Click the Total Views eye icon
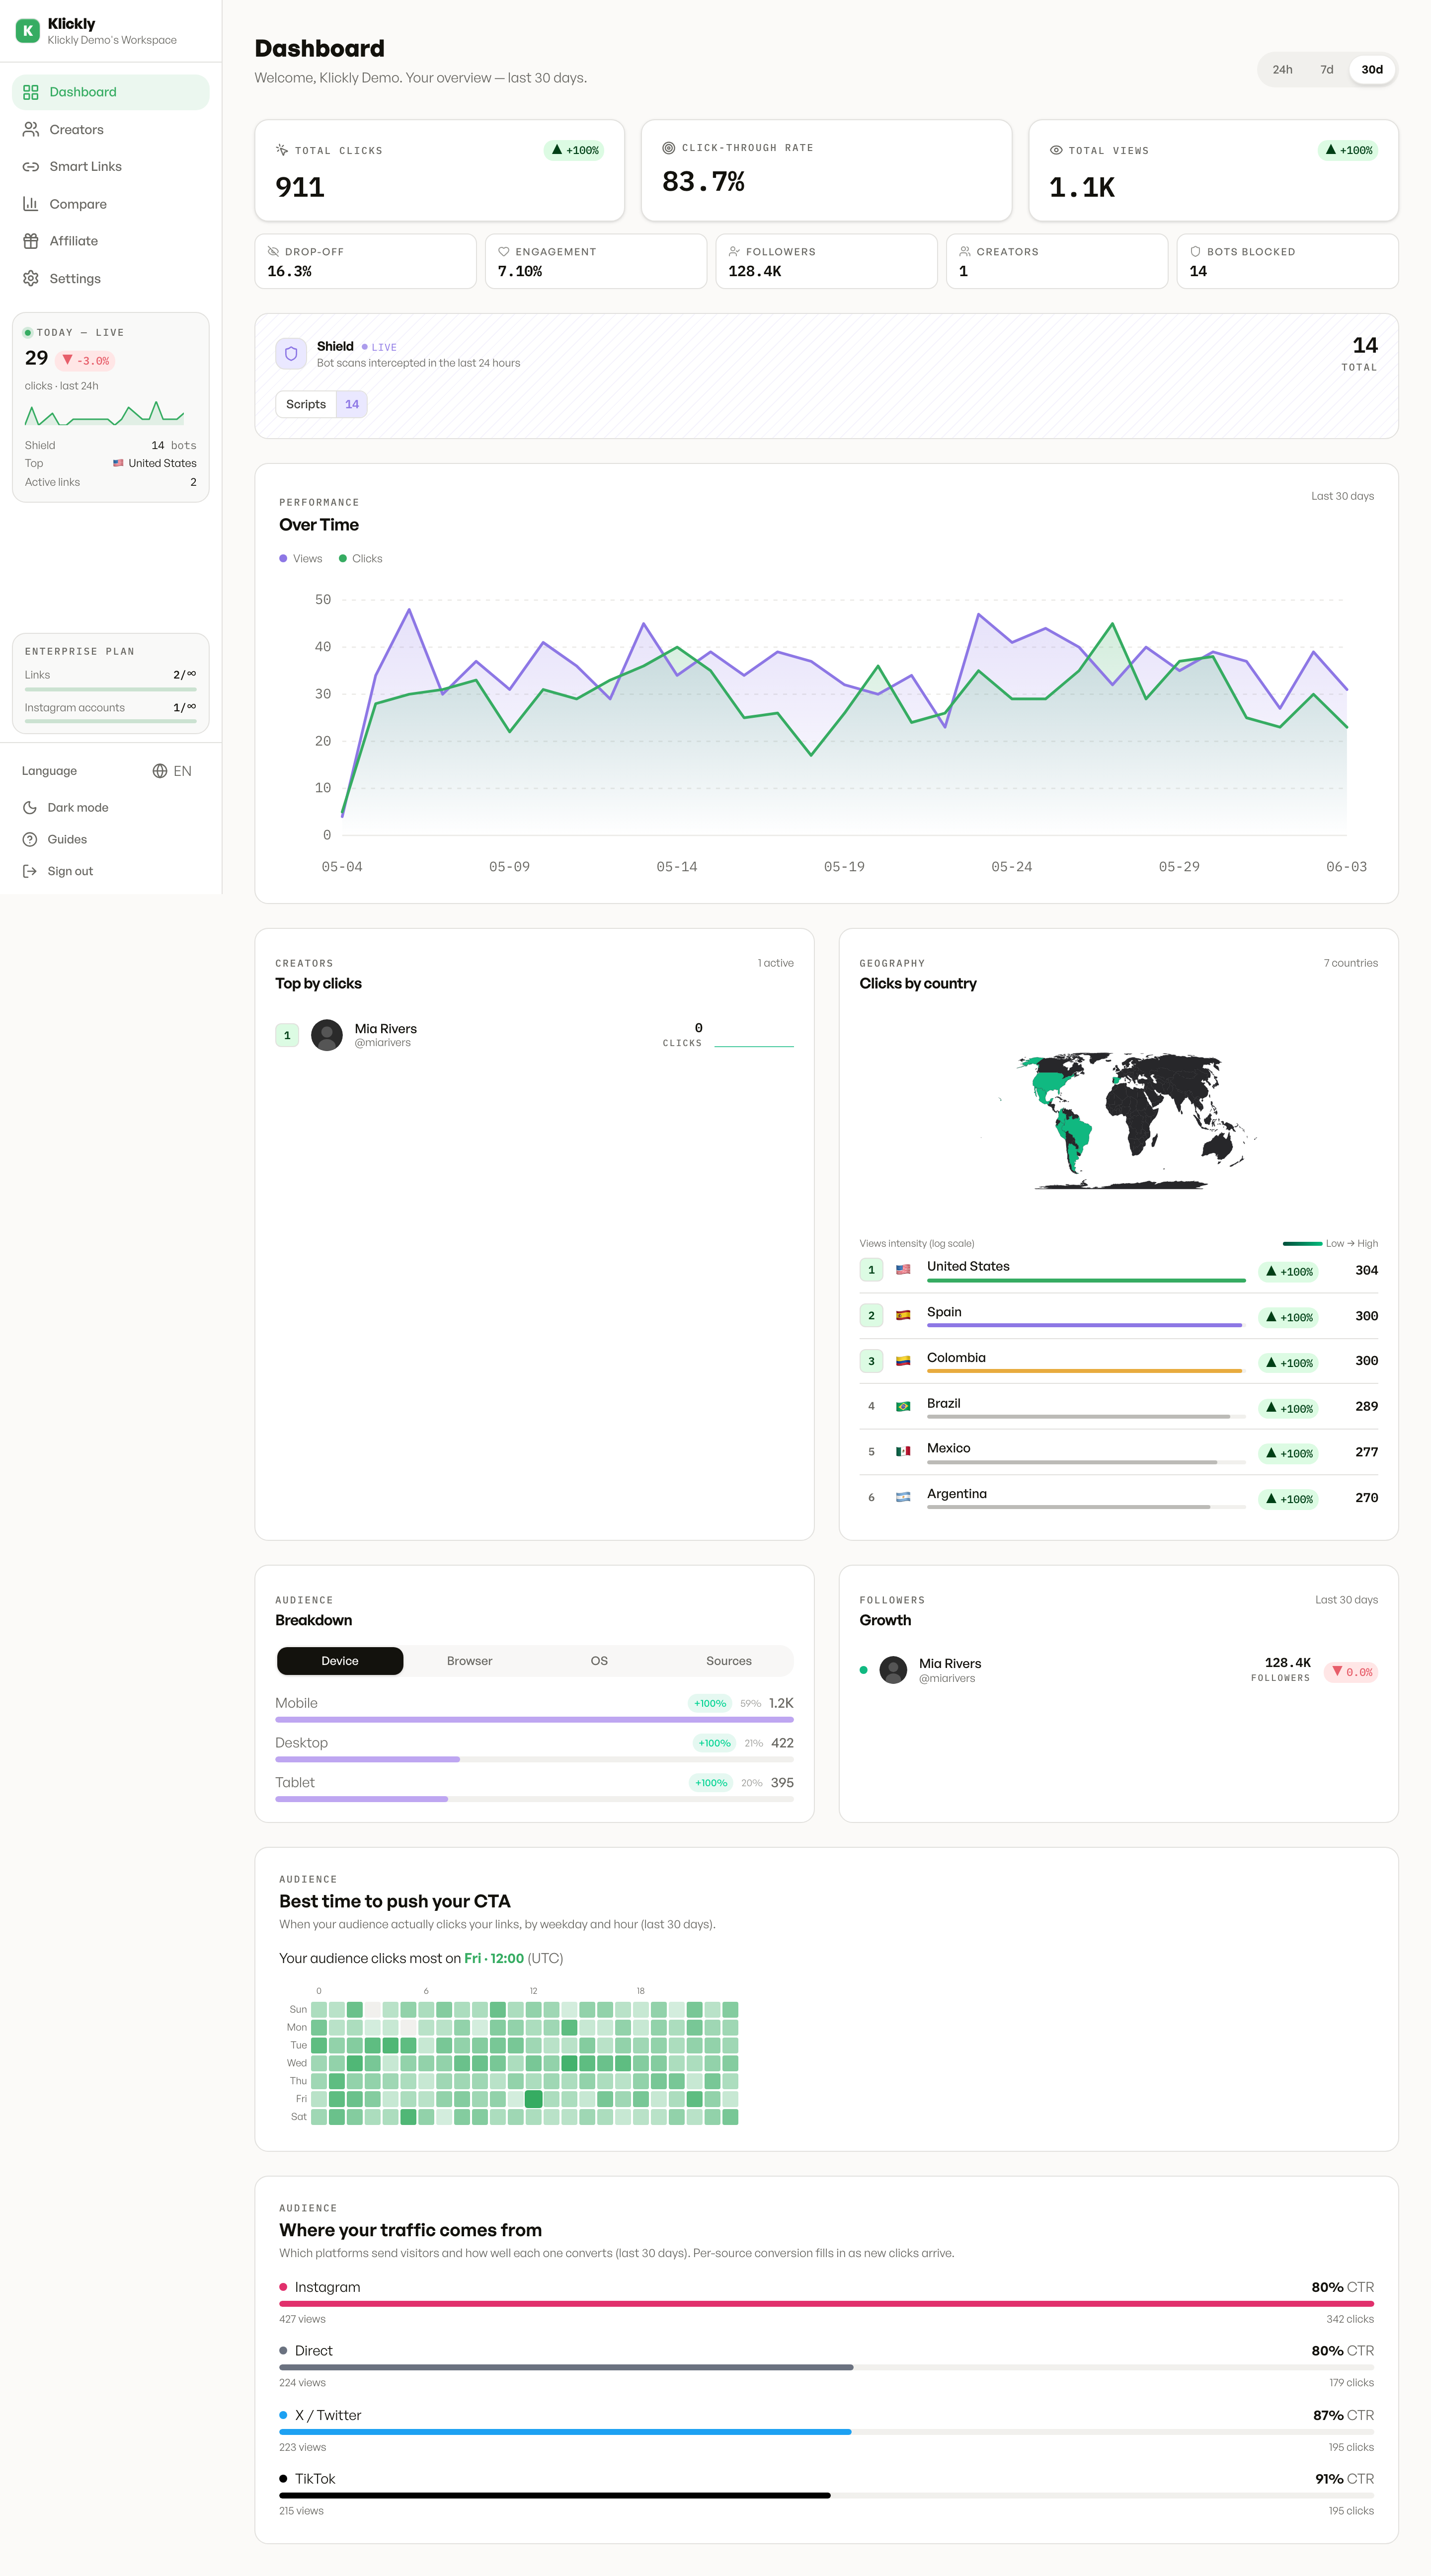 1056,150
